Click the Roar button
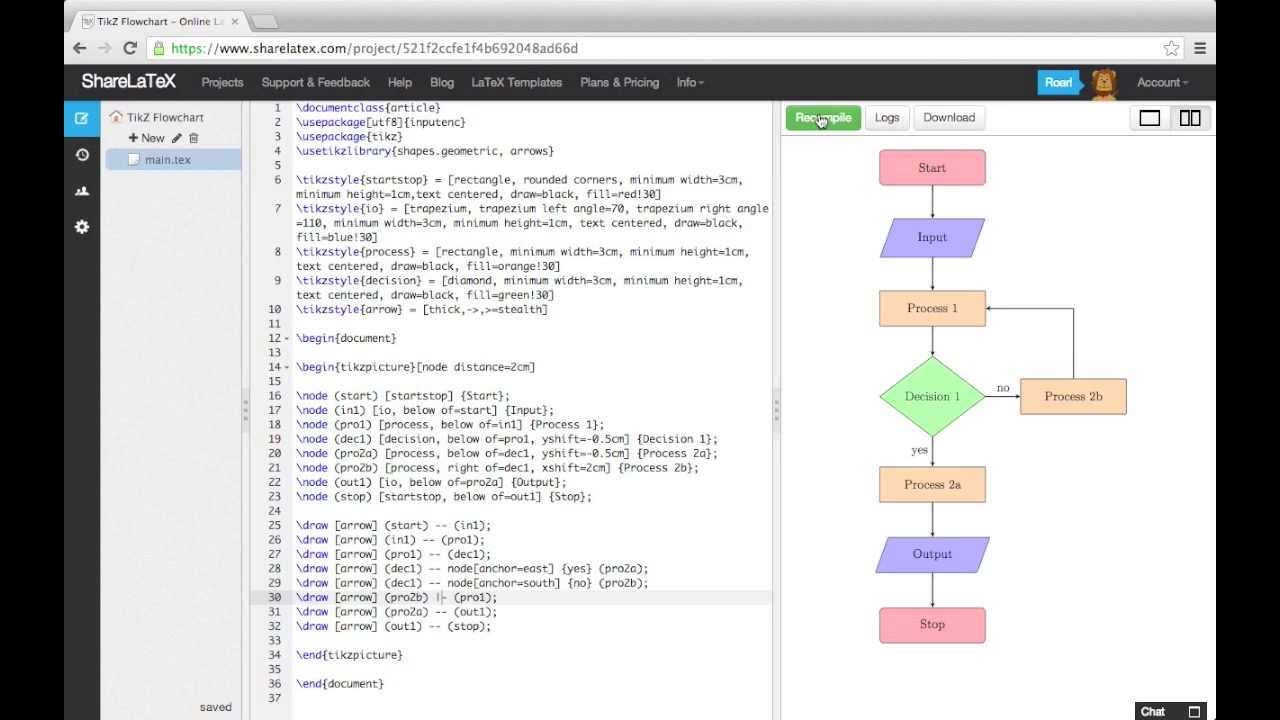 (1059, 83)
